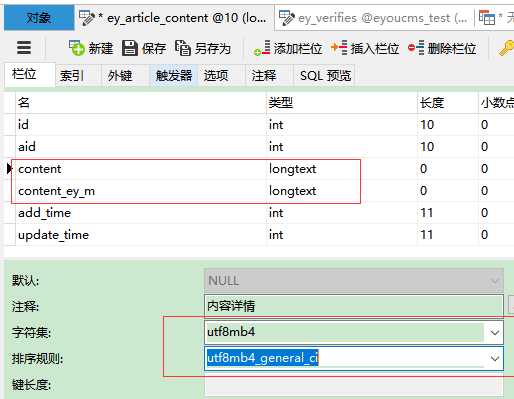This screenshot has width=514, height=399.
Task: Click the button beside the 注释 field
Action: (x=511, y=304)
